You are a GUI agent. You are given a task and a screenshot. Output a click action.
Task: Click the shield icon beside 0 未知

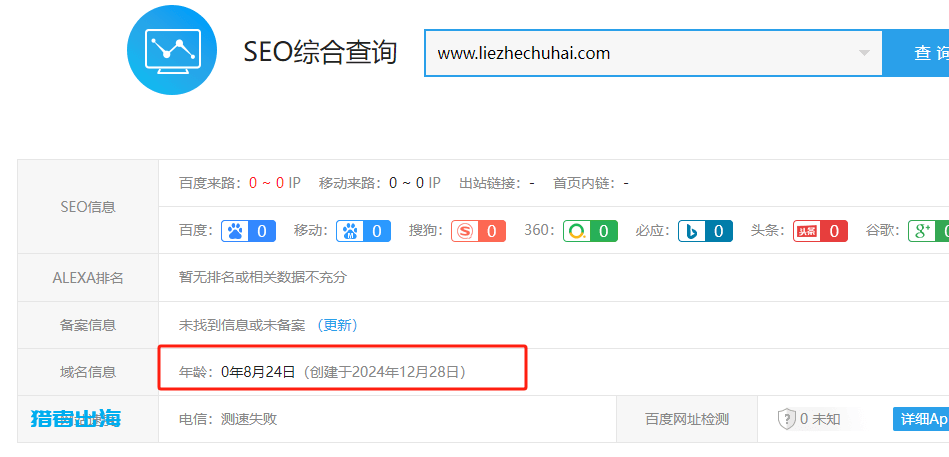(x=786, y=419)
